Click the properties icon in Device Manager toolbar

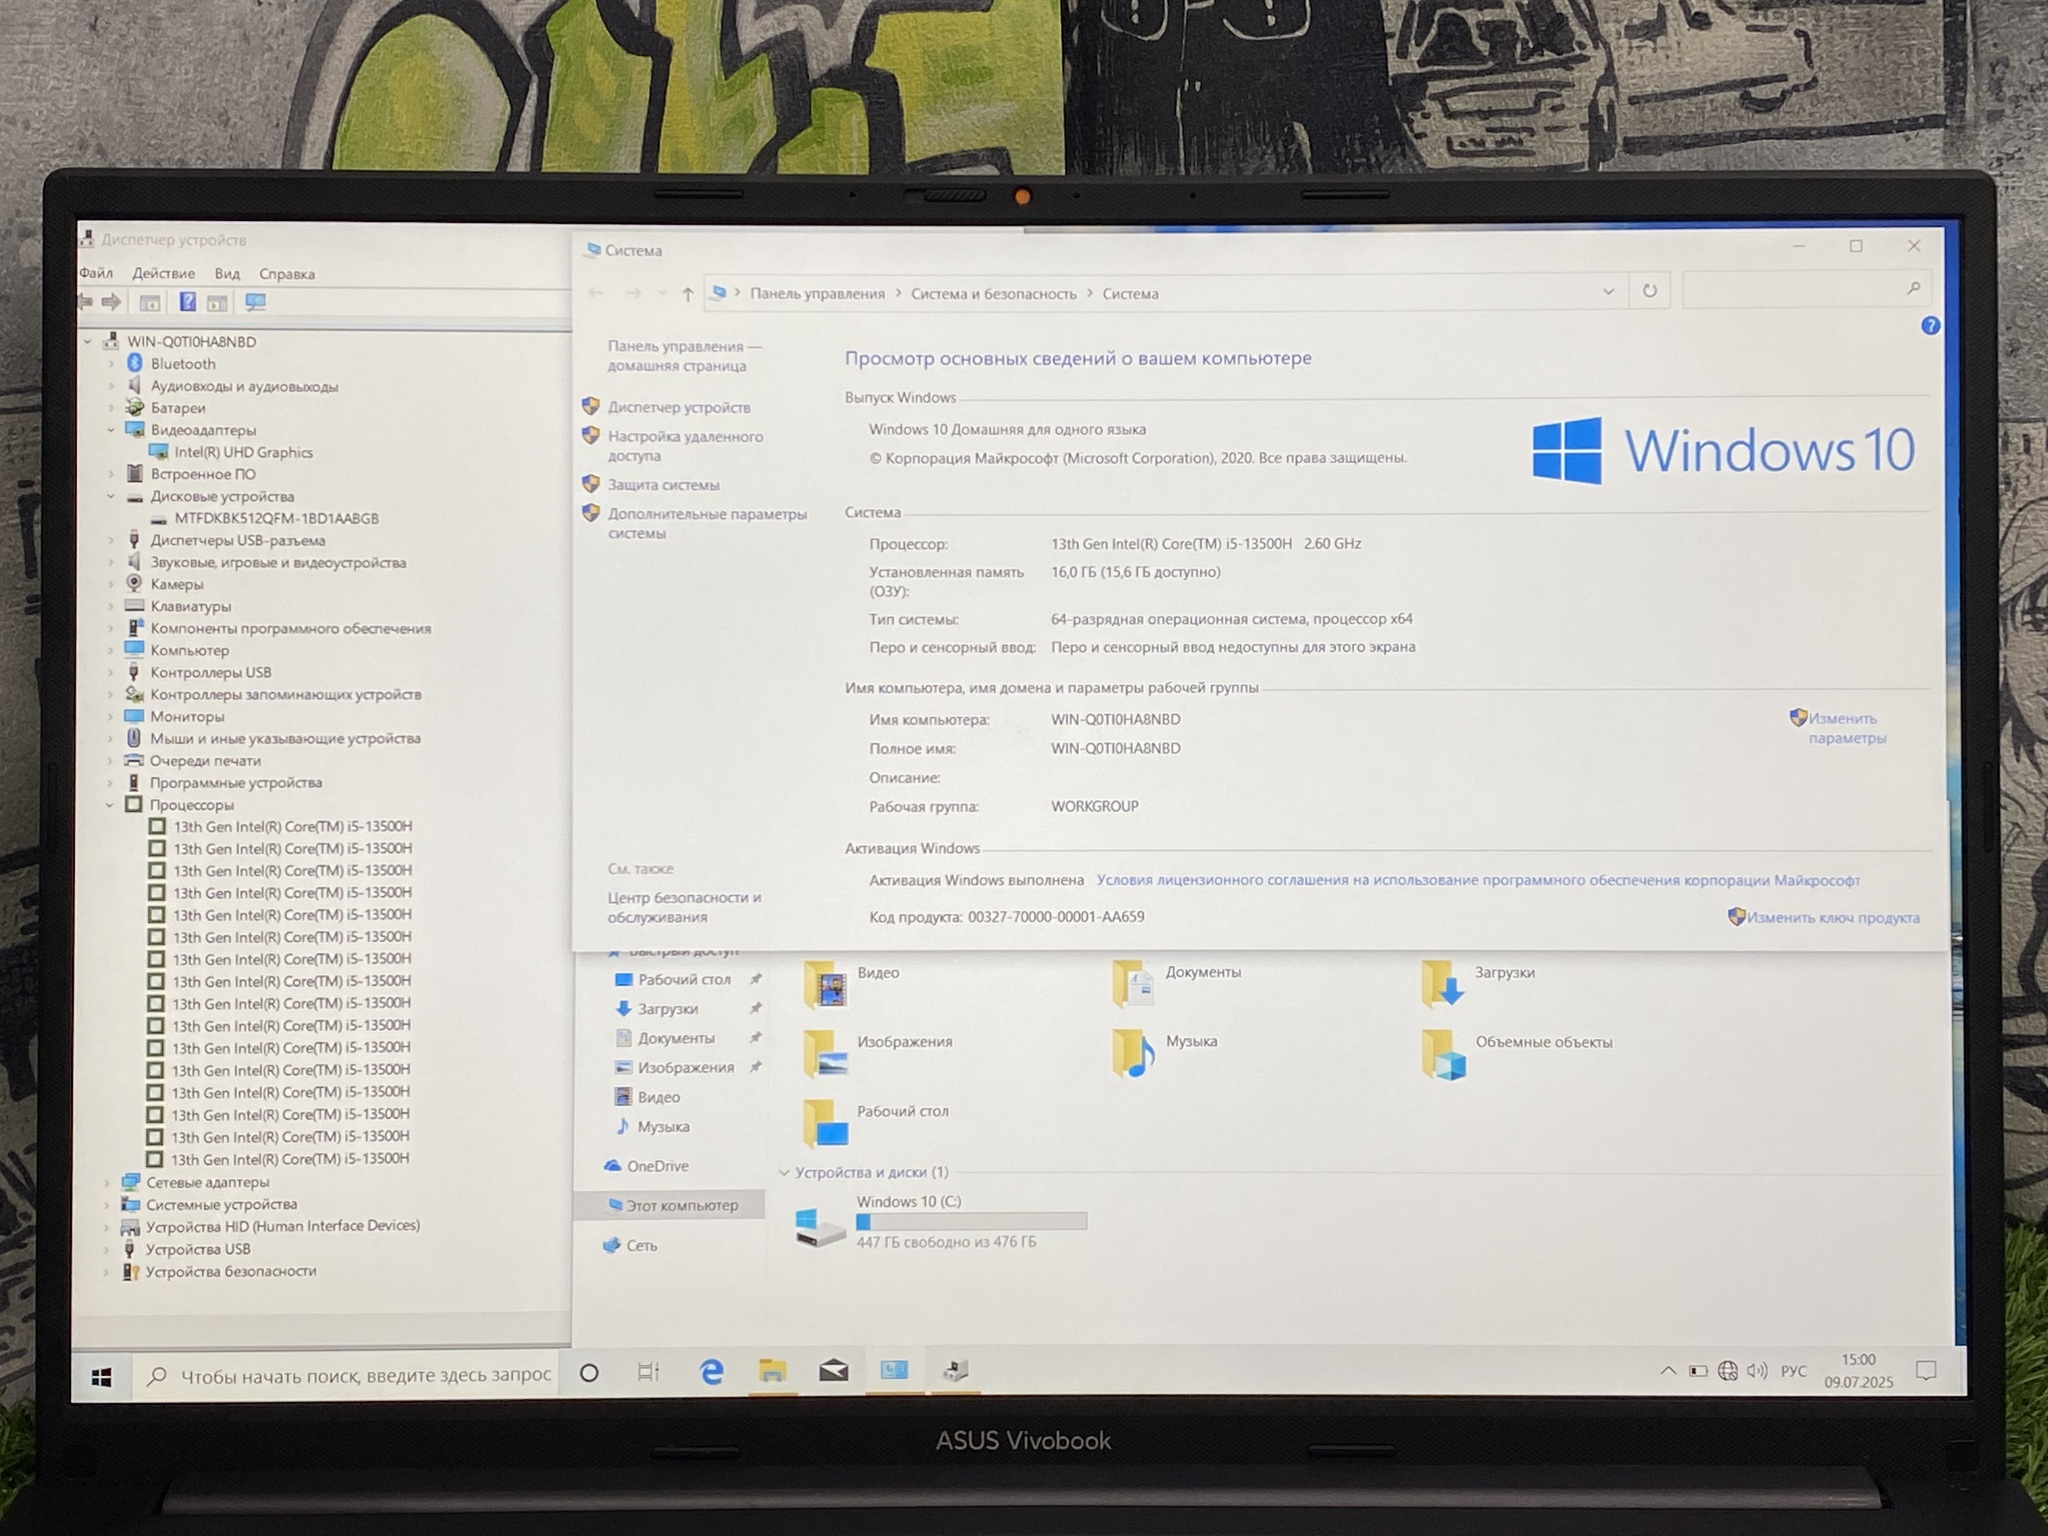(x=150, y=302)
